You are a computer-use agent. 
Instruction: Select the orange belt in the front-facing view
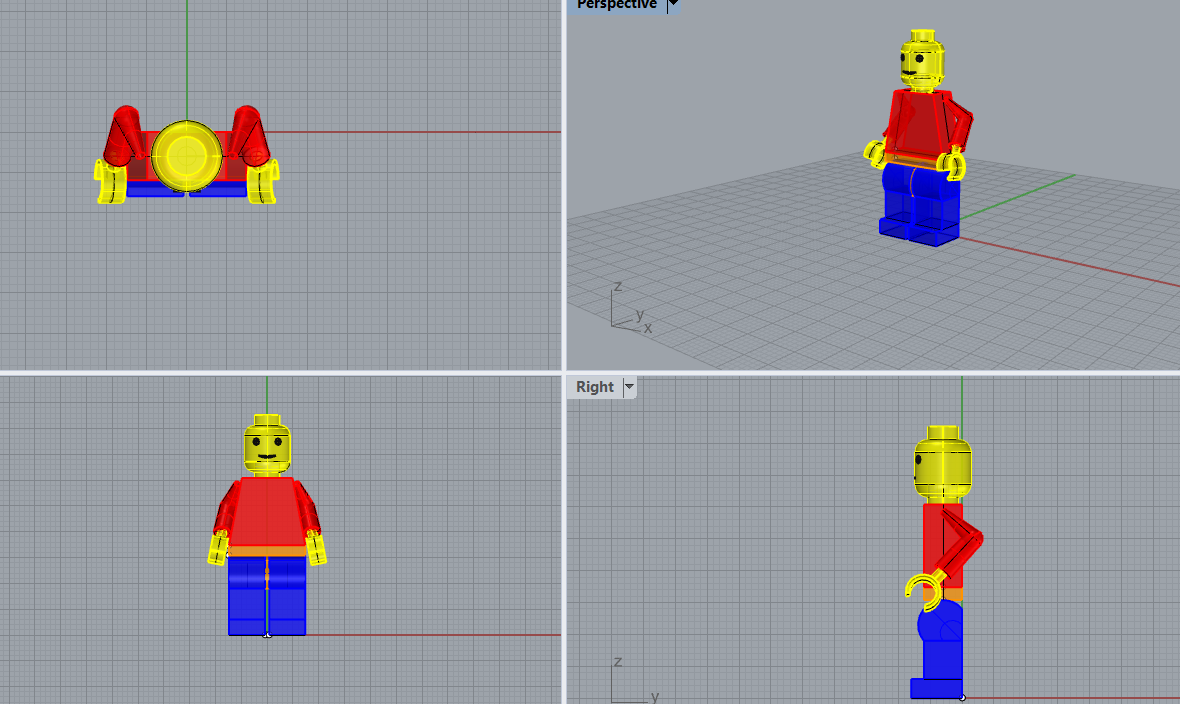[267, 552]
